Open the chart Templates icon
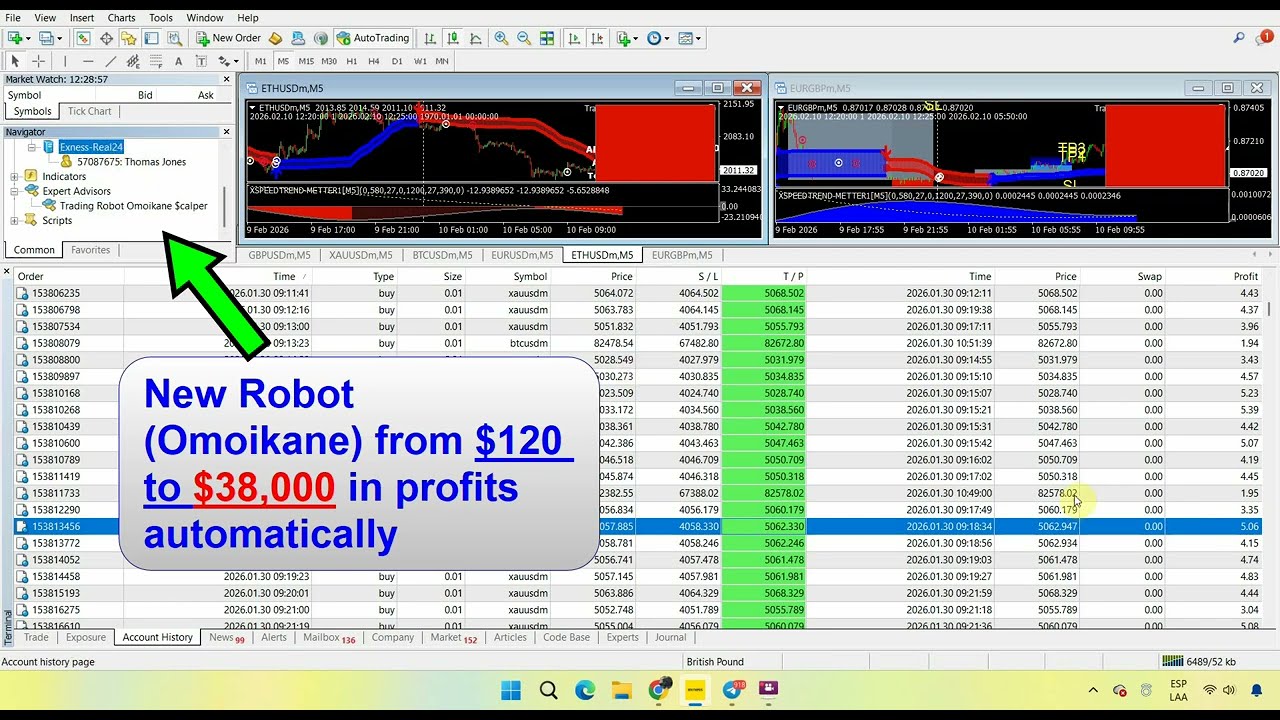 pyautogui.click(x=686, y=38)
